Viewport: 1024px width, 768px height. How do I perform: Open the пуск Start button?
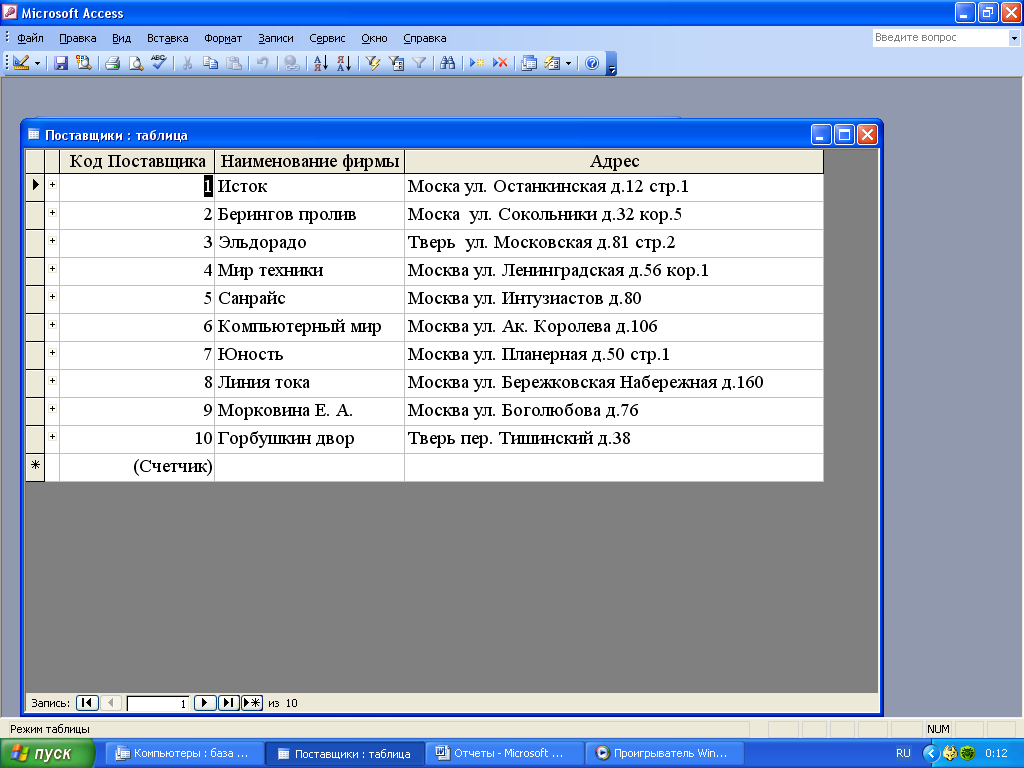point(47,754)
